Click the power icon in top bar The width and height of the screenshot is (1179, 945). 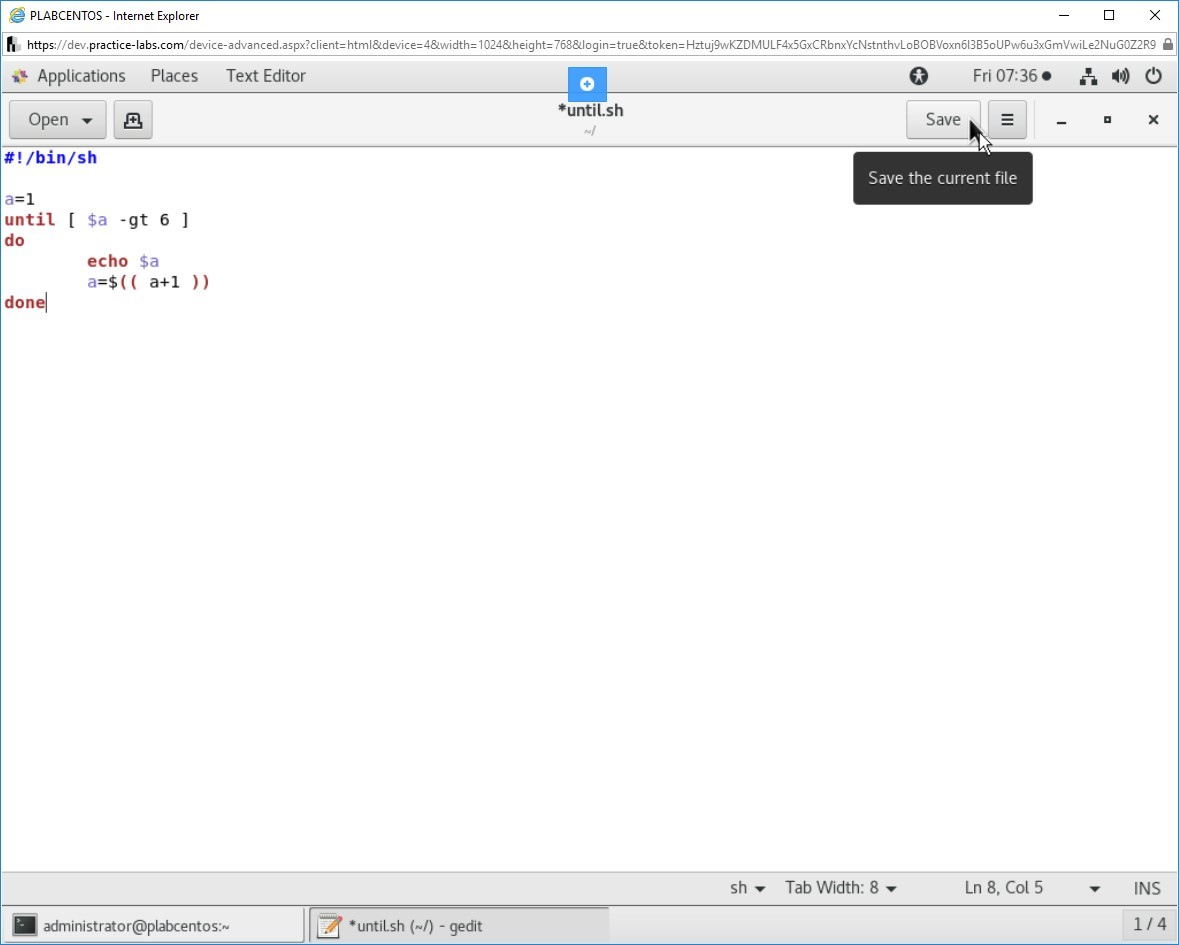click(x=1153, y=76)
